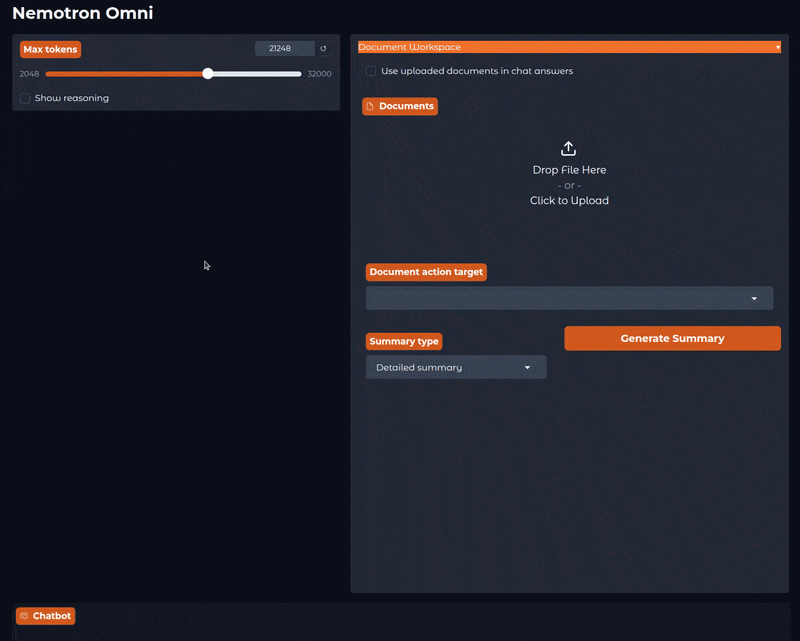Check Use uploaded documents in chat answers
Screen dimensions: 800x641
pos(371,71)
